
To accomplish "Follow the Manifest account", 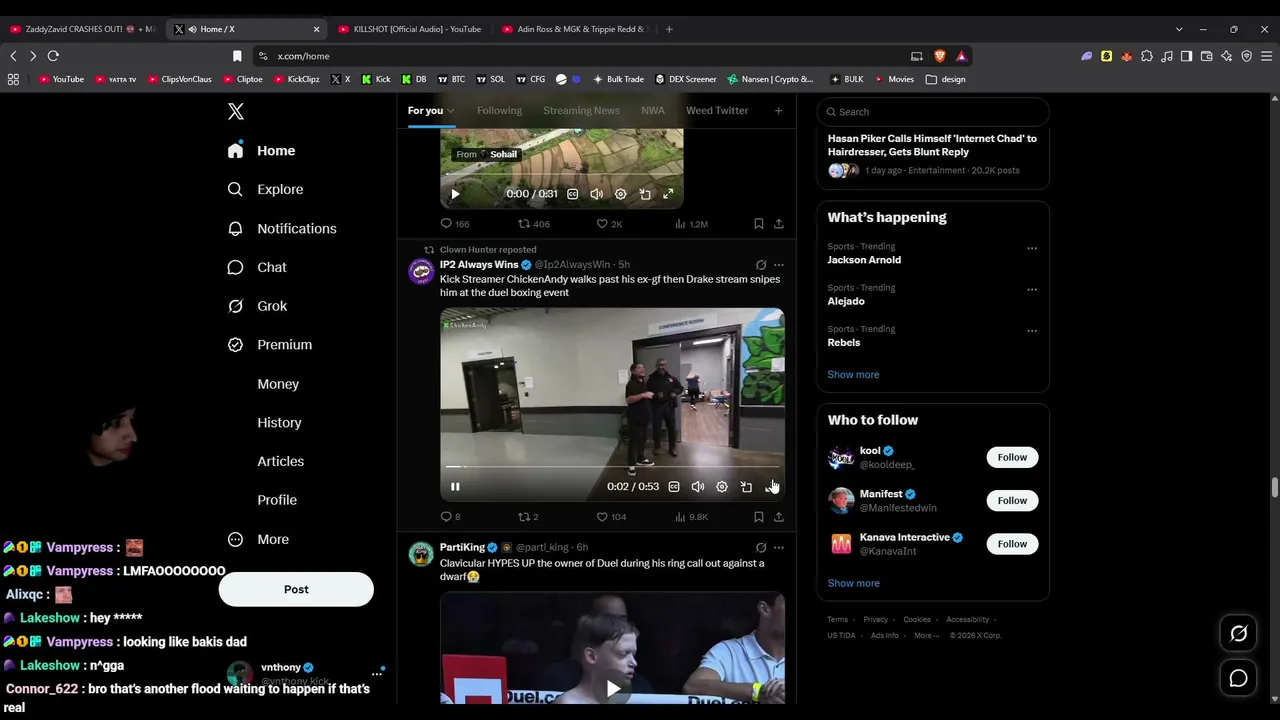I will click(x=1012, y=501).
